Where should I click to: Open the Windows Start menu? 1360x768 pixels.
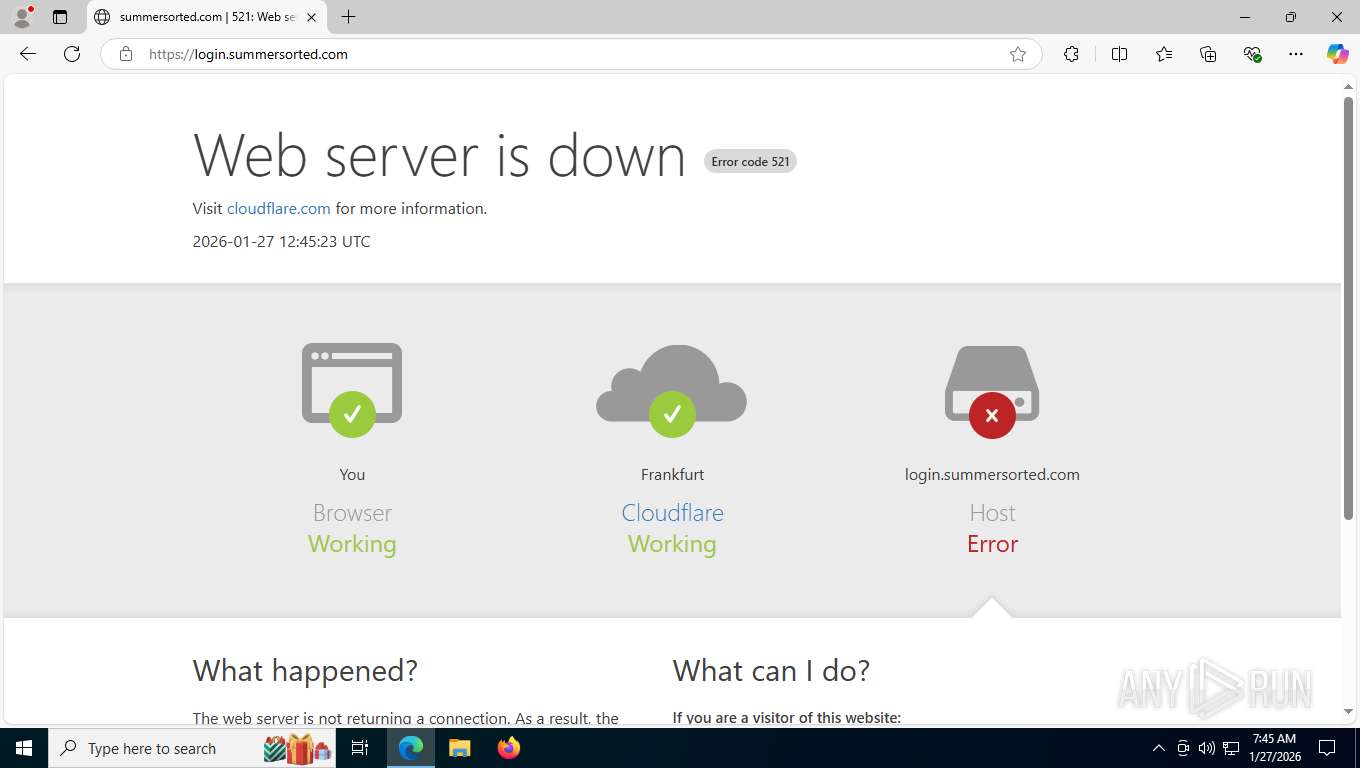(x=24, y=748)
